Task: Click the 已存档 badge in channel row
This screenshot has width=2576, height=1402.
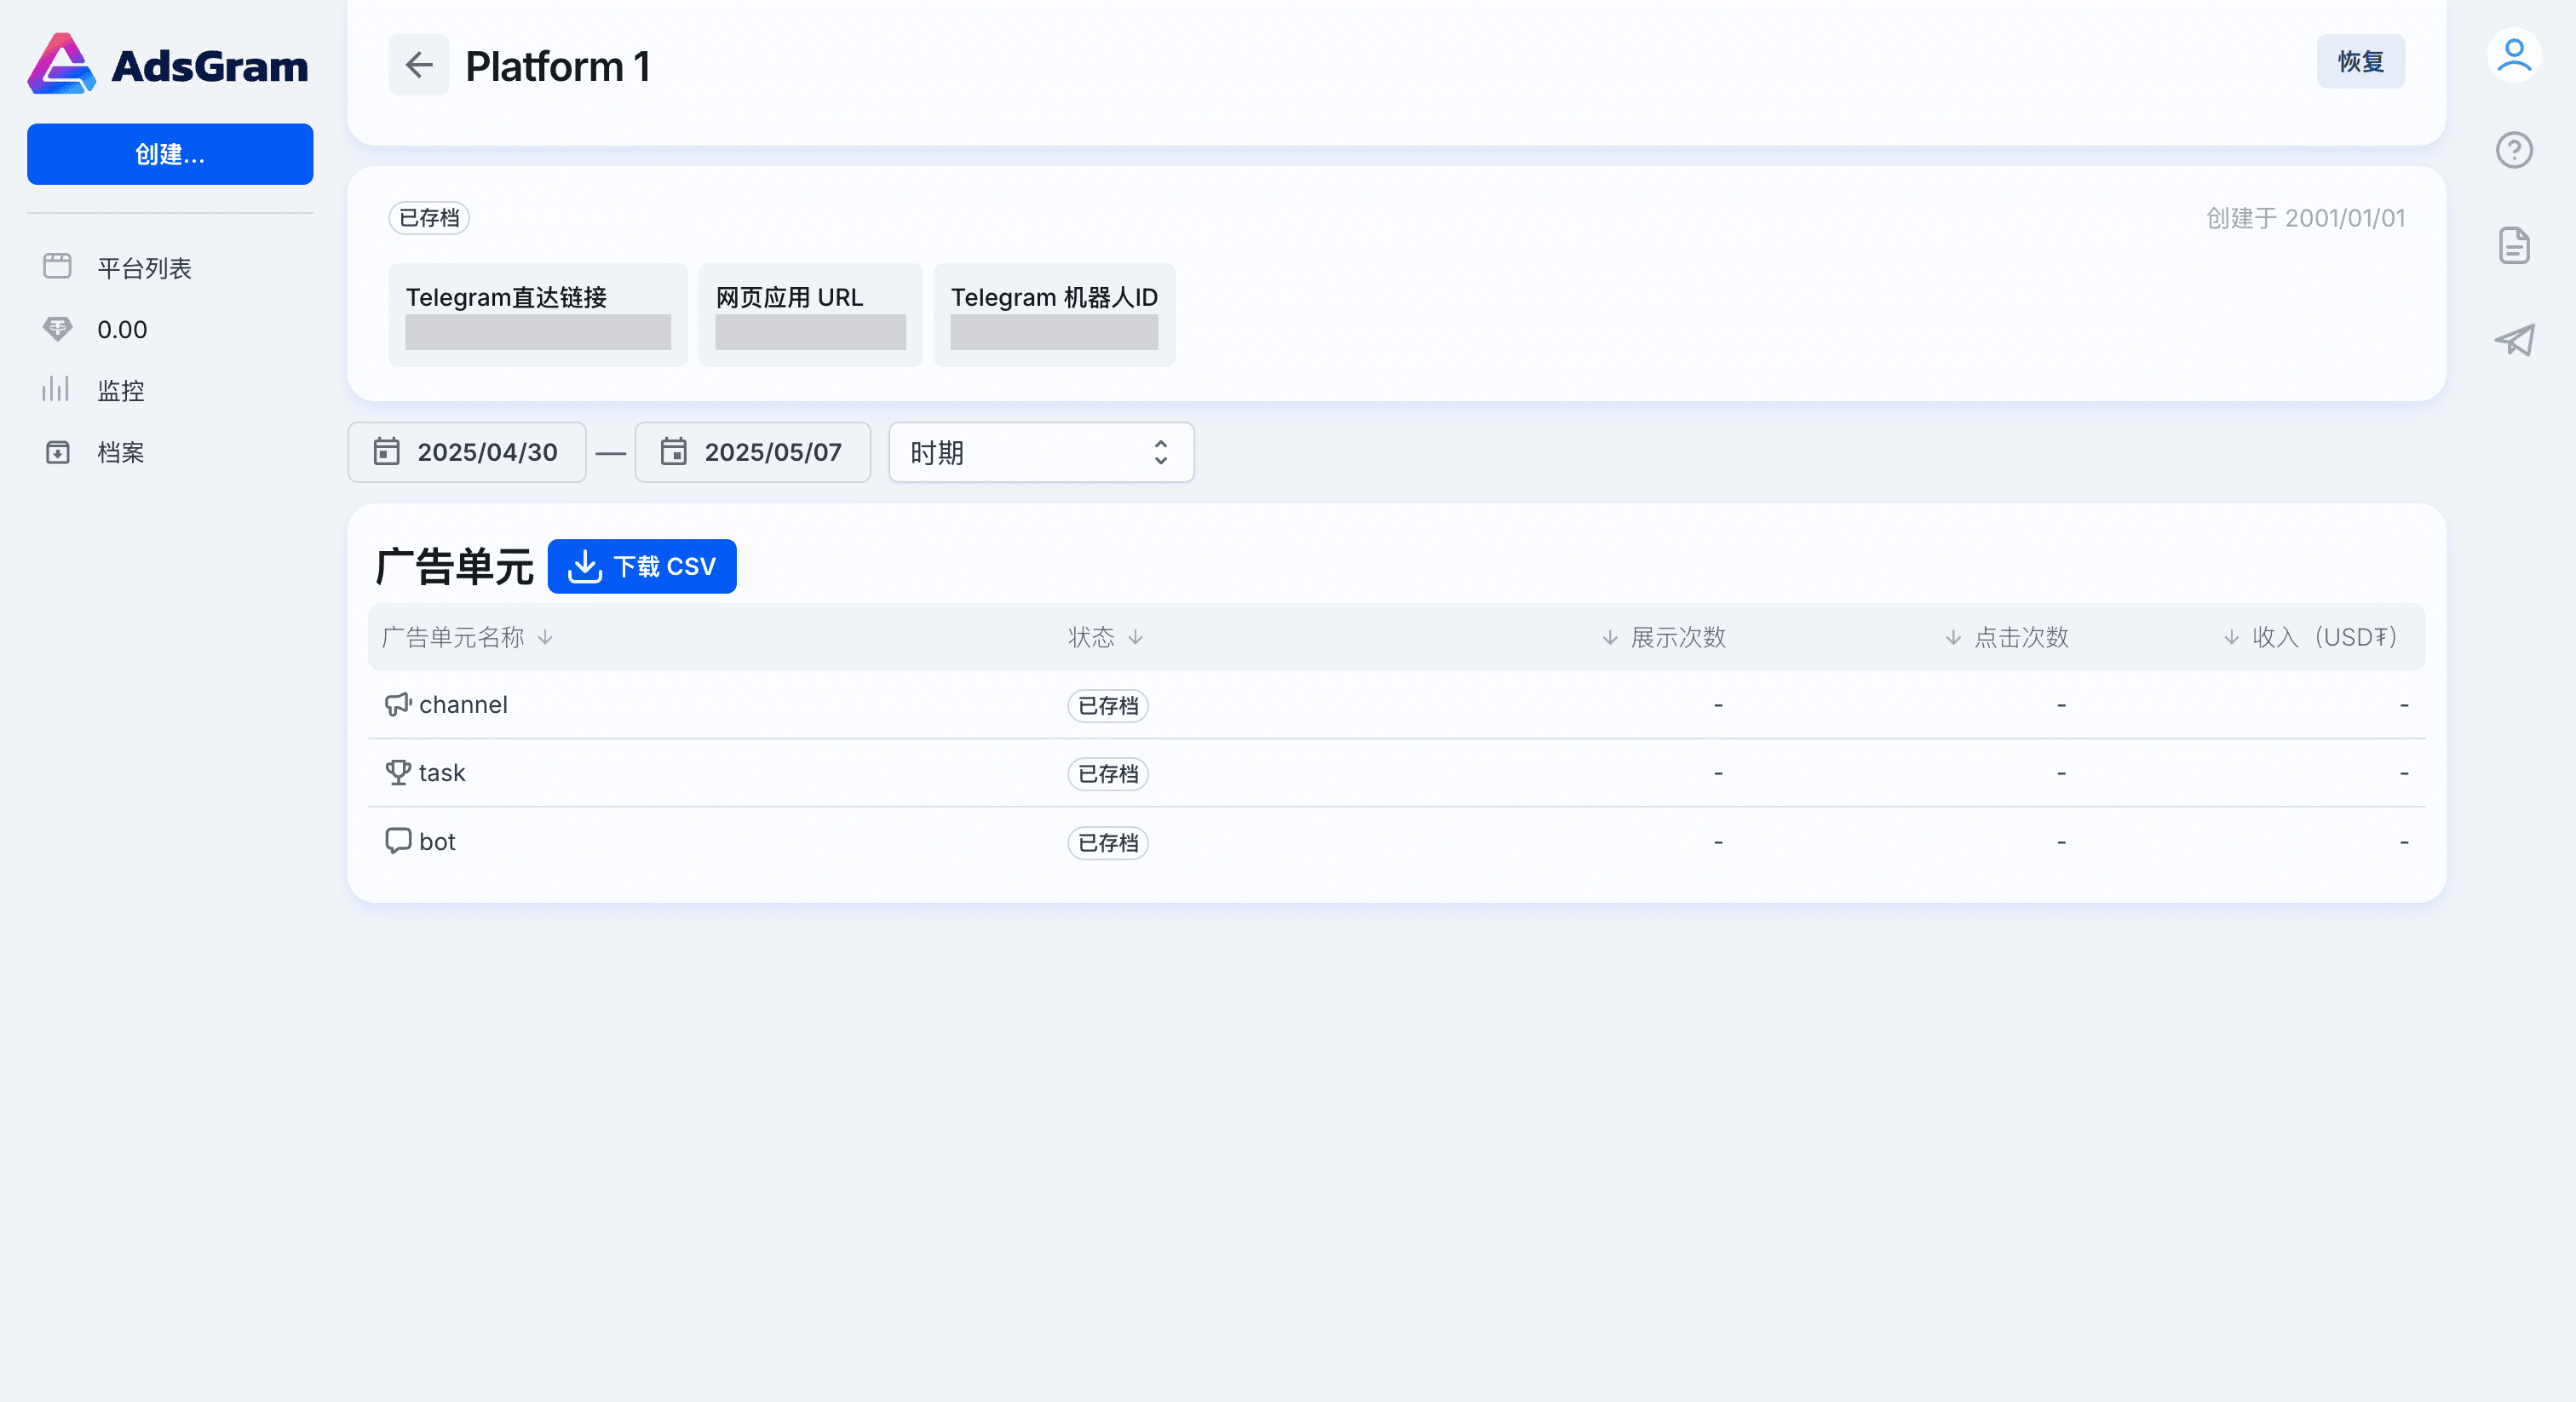Action: coord(1108,706)
